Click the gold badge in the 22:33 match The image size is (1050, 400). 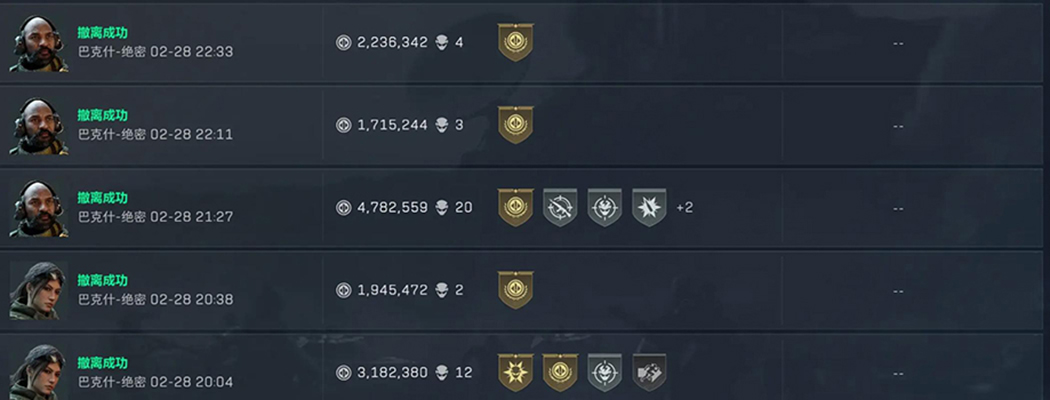[516, 42]
